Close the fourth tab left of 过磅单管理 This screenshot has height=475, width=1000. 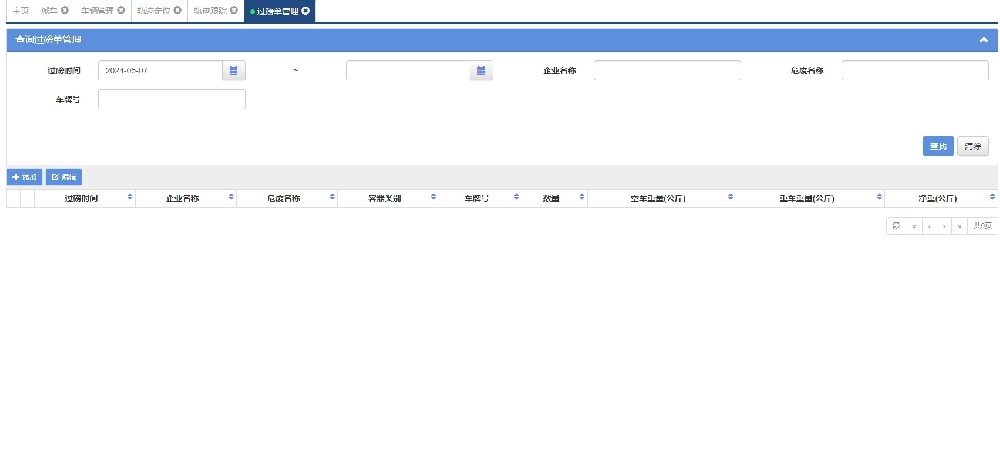(x=64, y=11)
